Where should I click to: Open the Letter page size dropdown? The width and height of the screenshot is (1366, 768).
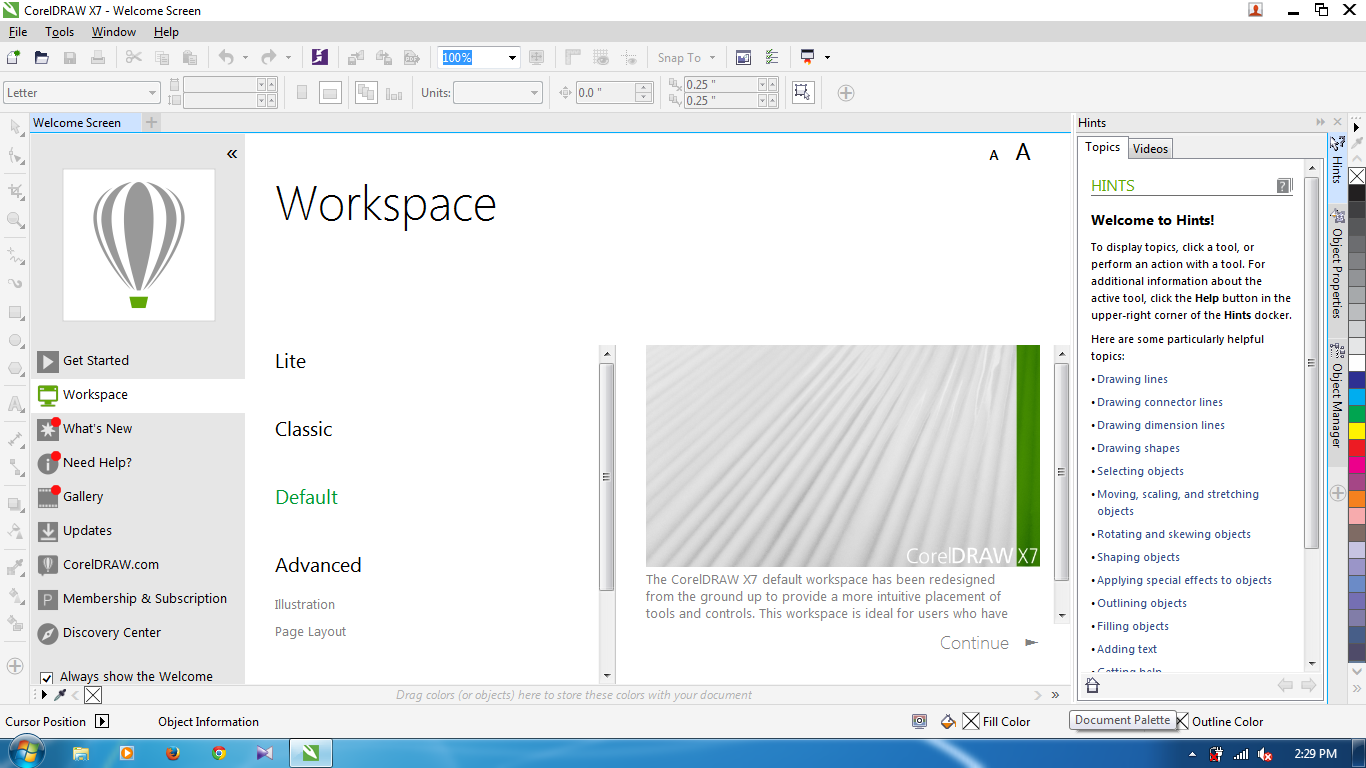click(x=153, y=91)
